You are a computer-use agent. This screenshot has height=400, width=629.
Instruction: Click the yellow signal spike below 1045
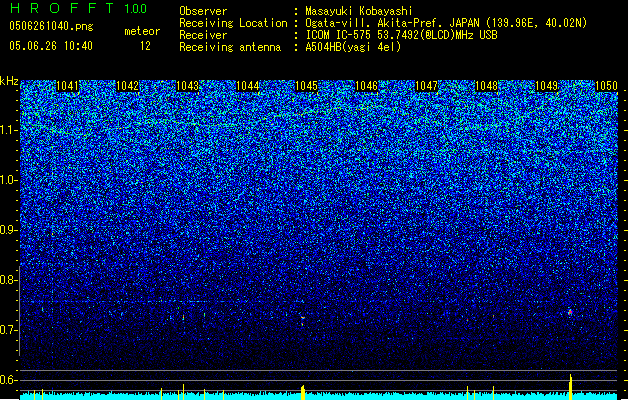click(303, 392)
